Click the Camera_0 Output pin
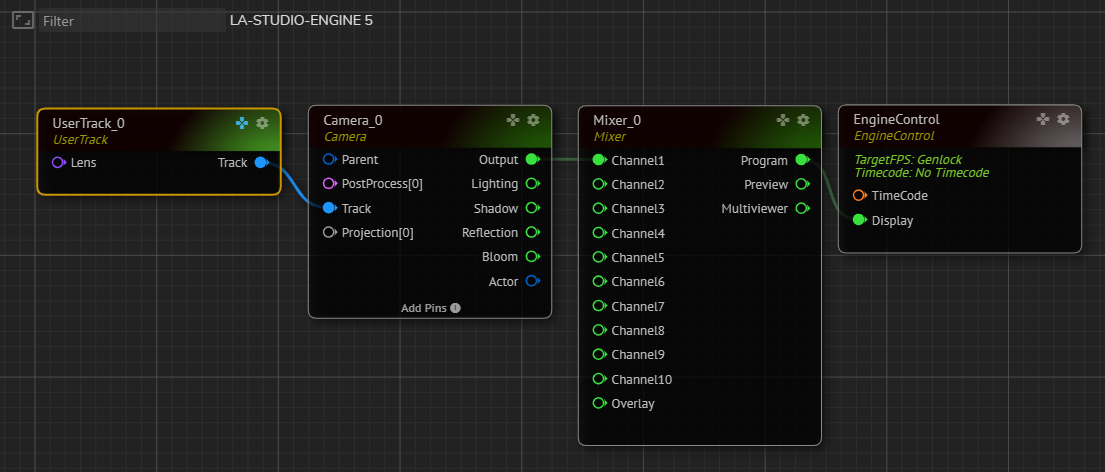This screenshot has height=472, width=1105. click(x=532, y=160)
